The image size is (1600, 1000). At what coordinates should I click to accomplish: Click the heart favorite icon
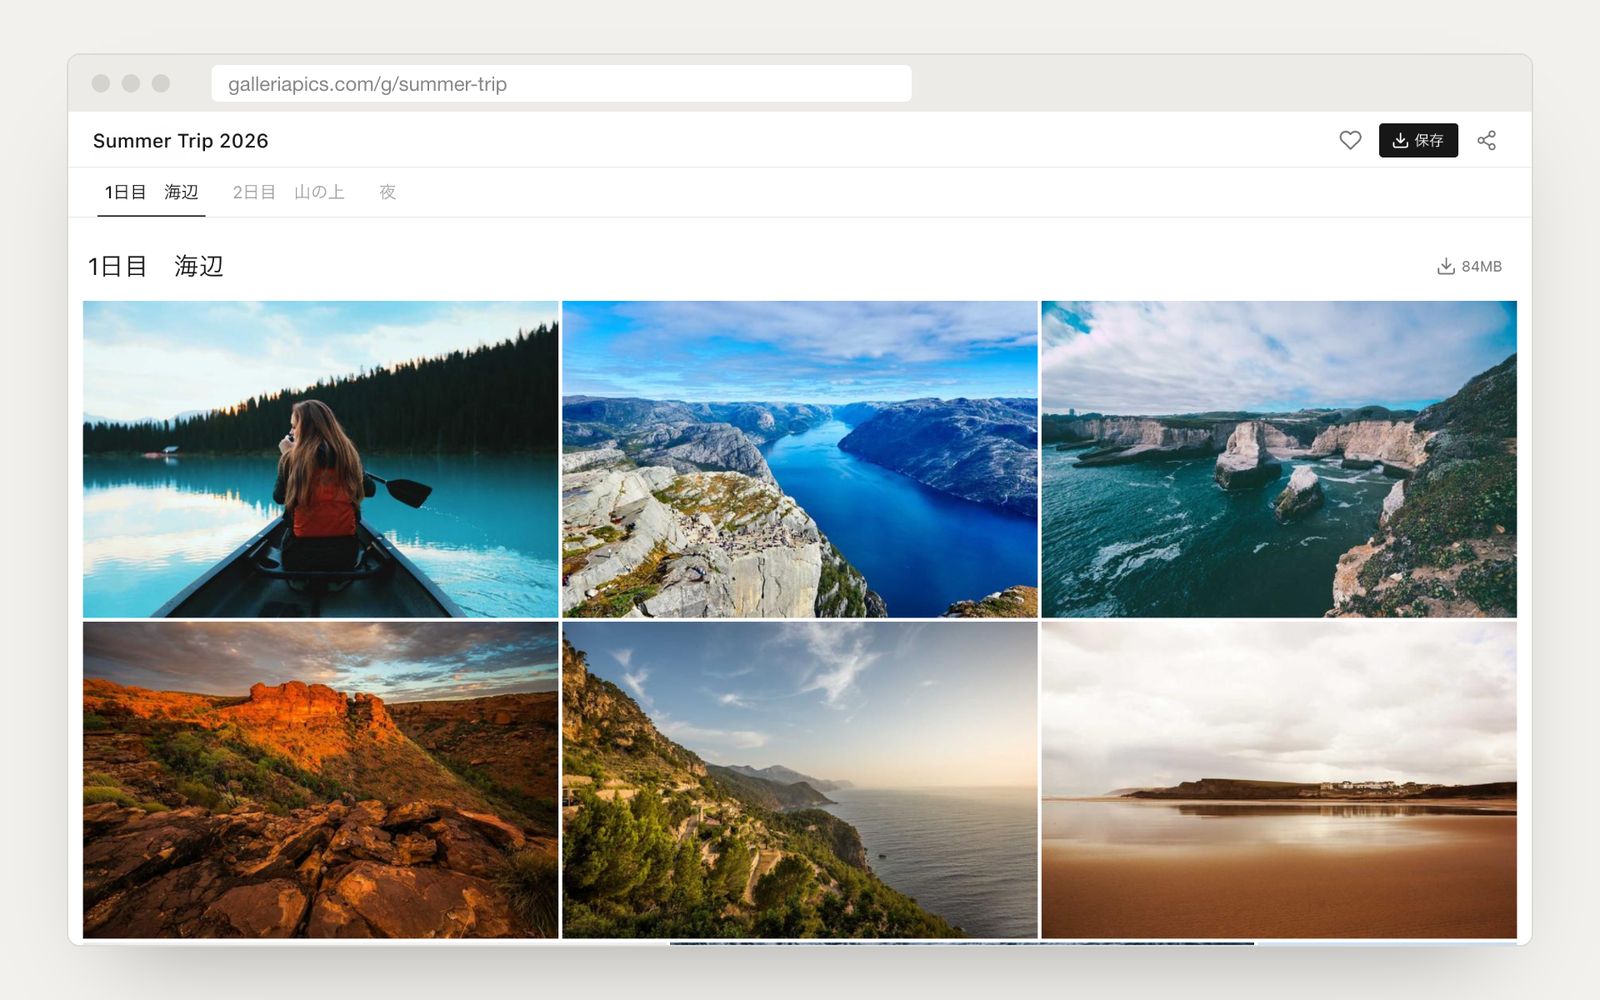point(1350,140)
